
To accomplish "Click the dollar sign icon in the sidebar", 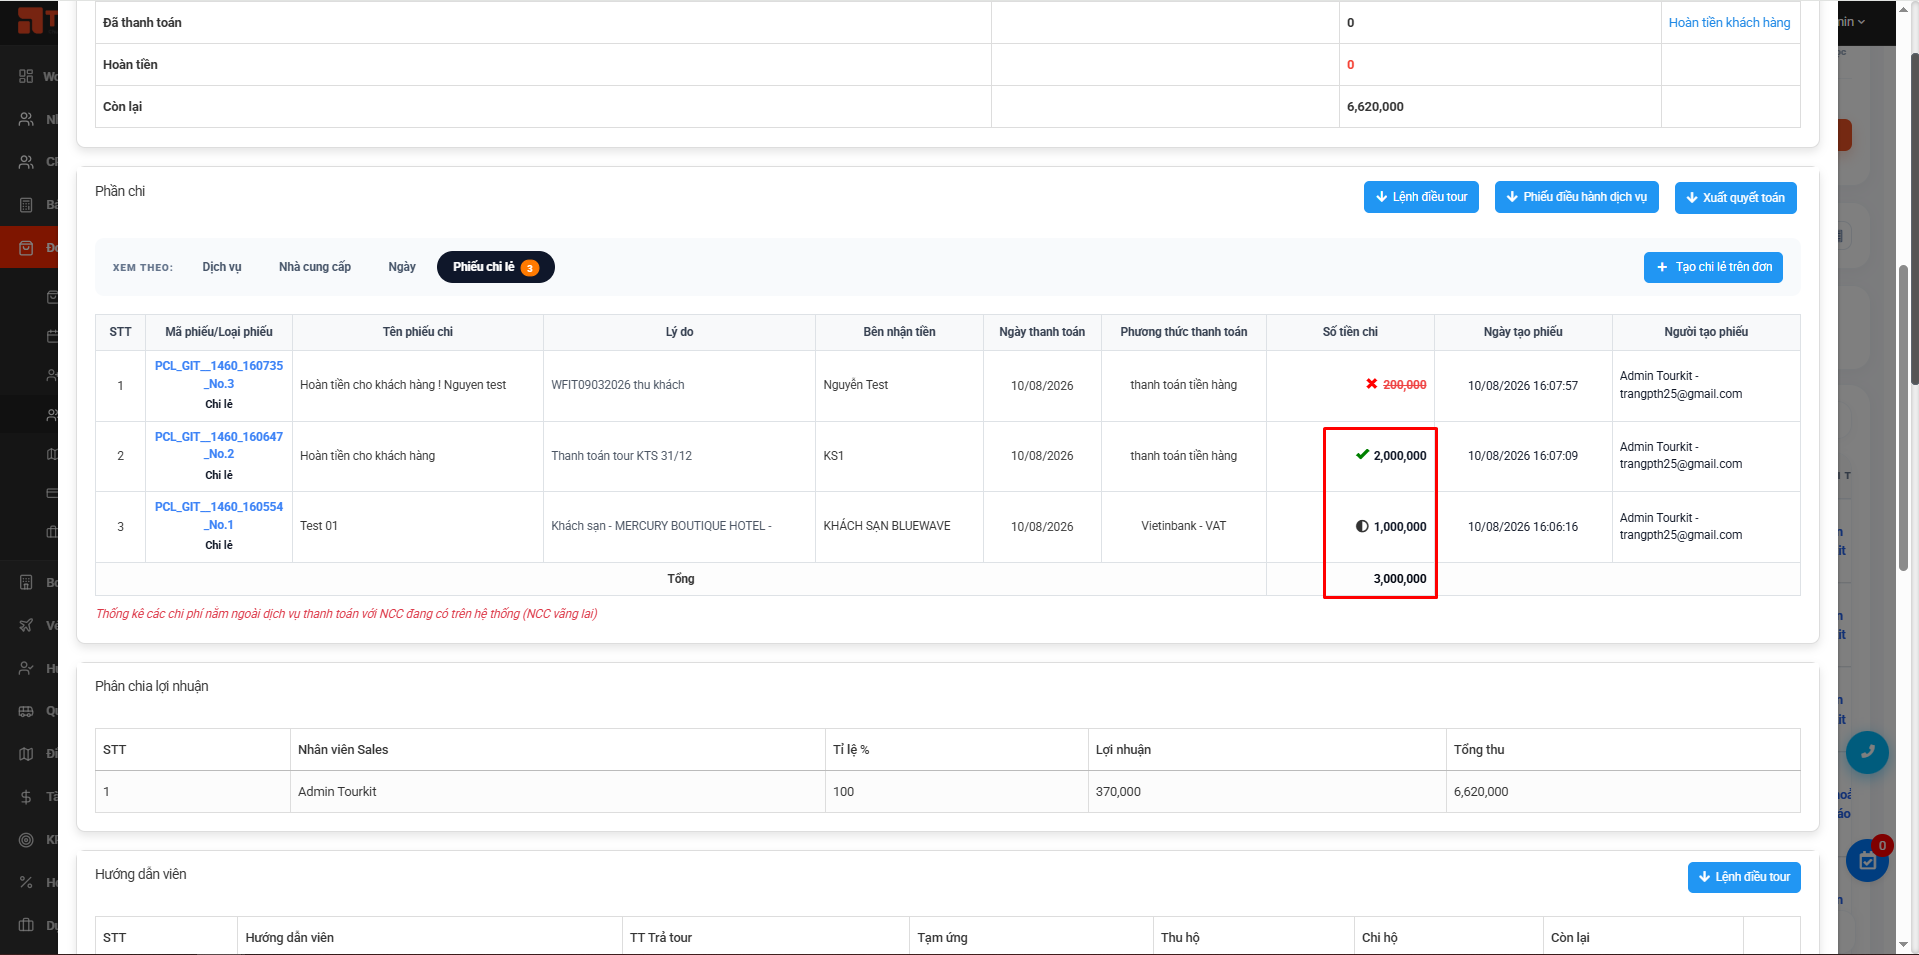I will coord(26,797).
